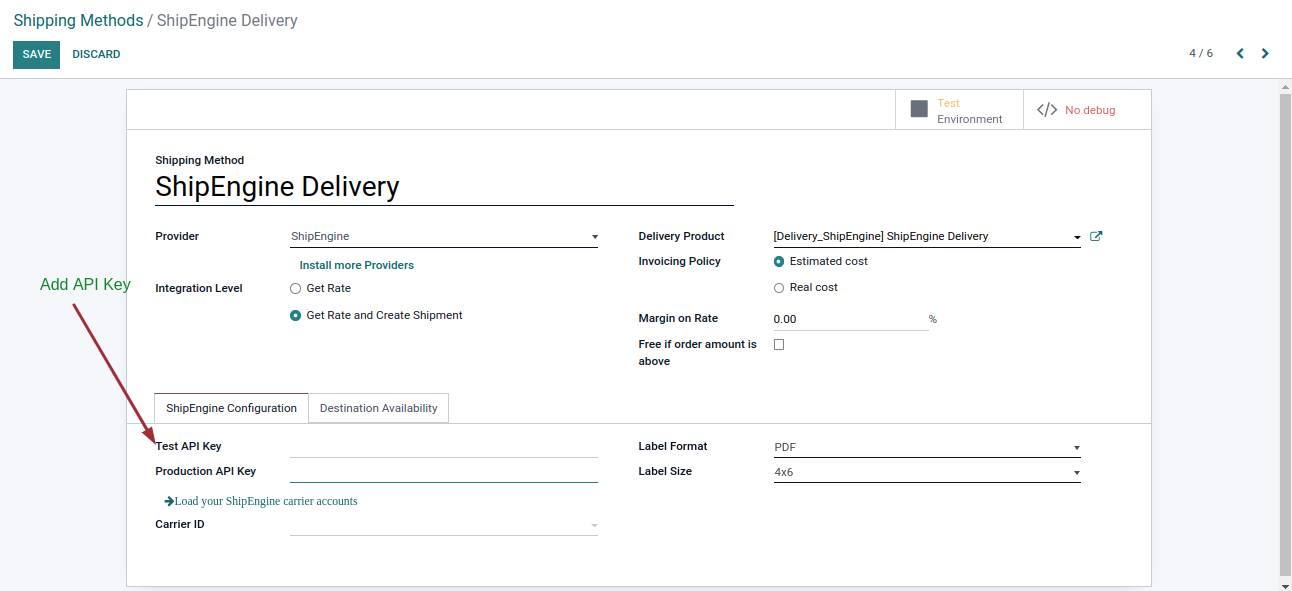
Task: Click the scrollbar down arrow
Action: point(1286,585)
